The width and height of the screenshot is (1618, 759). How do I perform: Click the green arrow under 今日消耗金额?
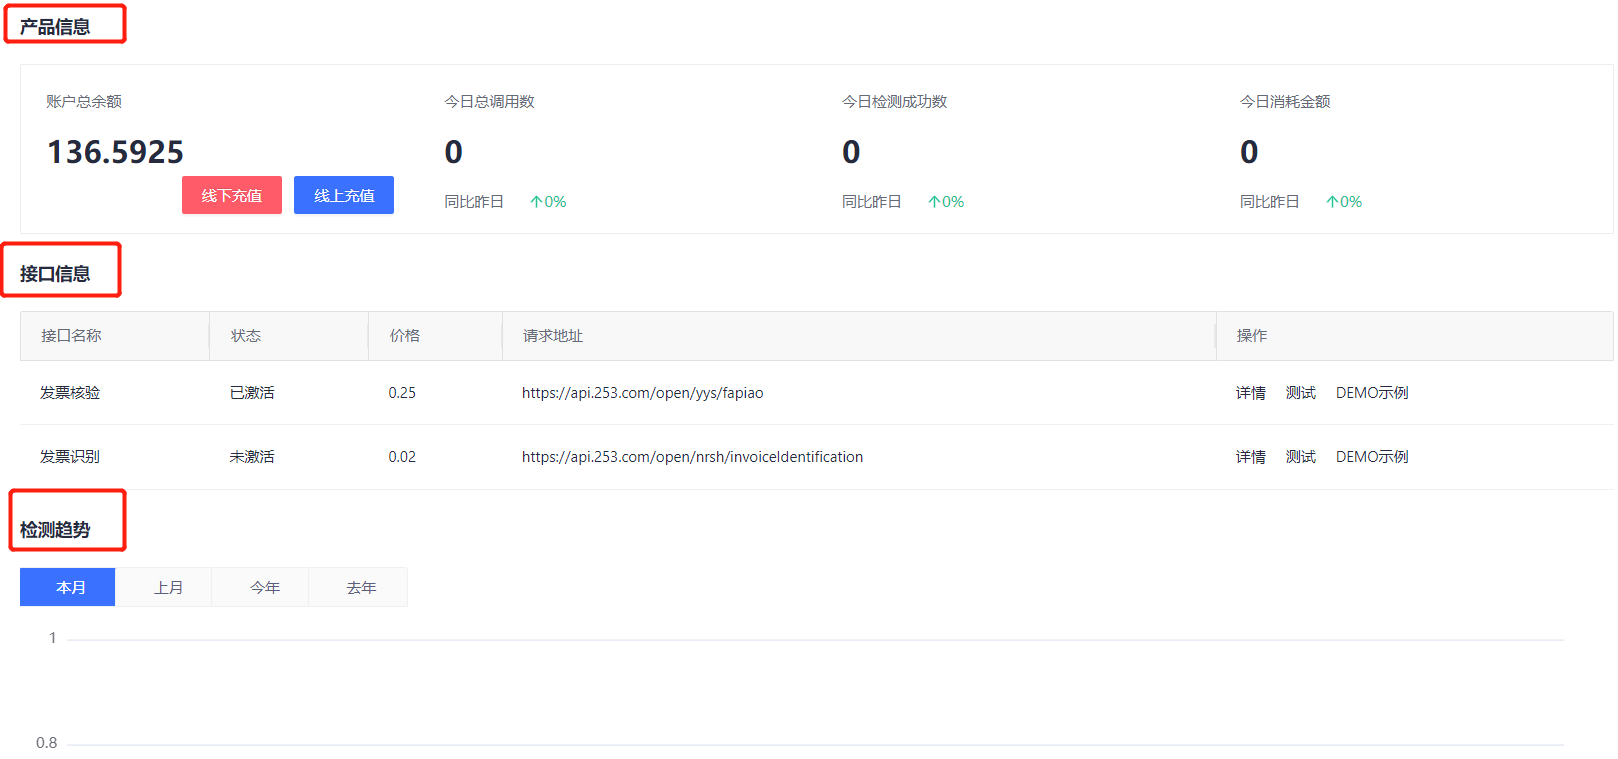point(1332,202)
